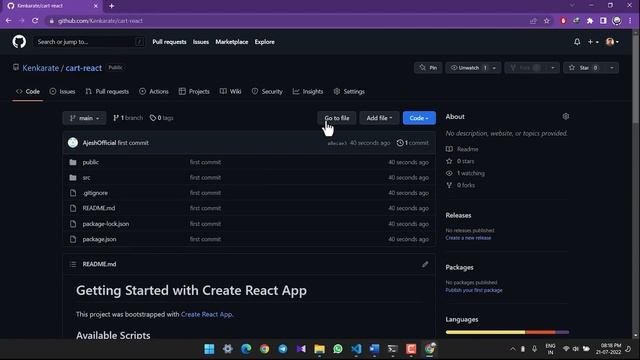Viewport: 640px width, 360px height.
Task: Click the src folder icon
Action: click(x=73, y=178)
